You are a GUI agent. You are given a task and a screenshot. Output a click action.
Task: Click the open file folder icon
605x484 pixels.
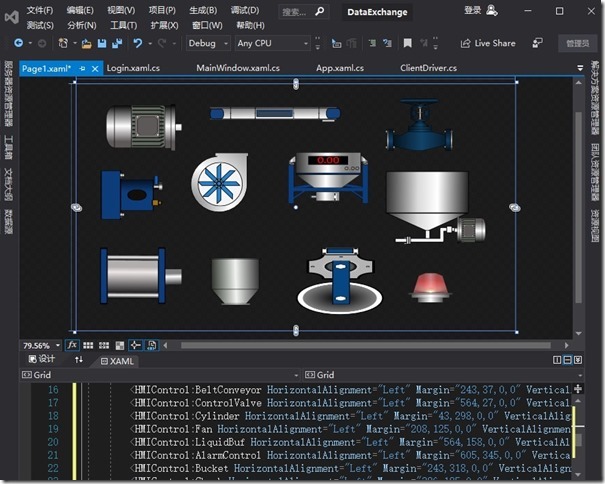tap(86, 44)
